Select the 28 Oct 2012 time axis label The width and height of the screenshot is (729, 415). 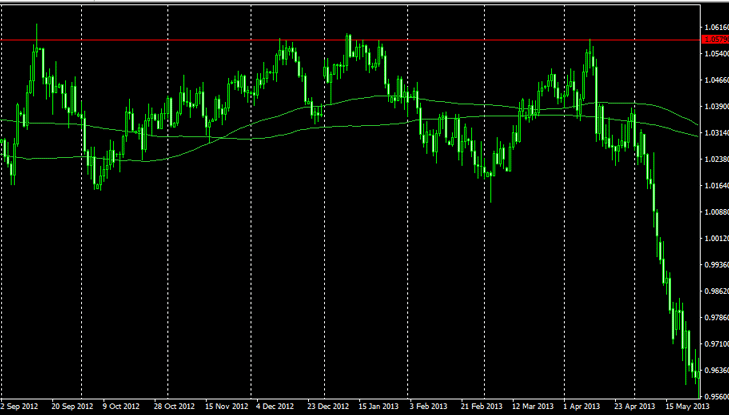pos(174,407)
